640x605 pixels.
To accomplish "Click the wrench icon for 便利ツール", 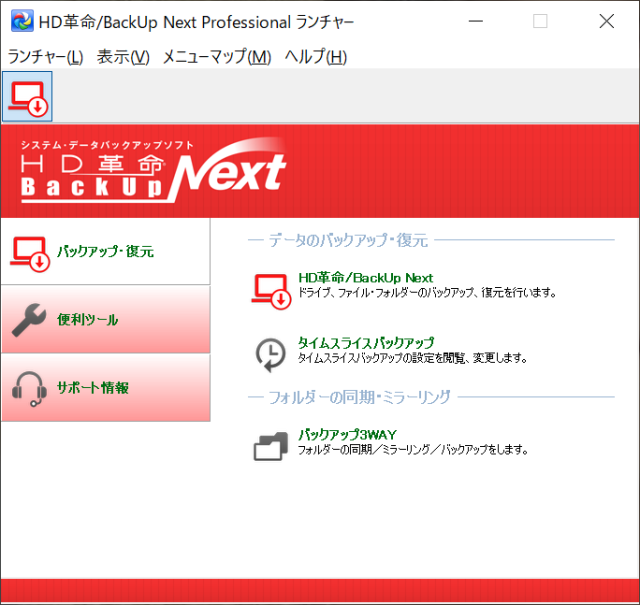I will click(29, 320).
